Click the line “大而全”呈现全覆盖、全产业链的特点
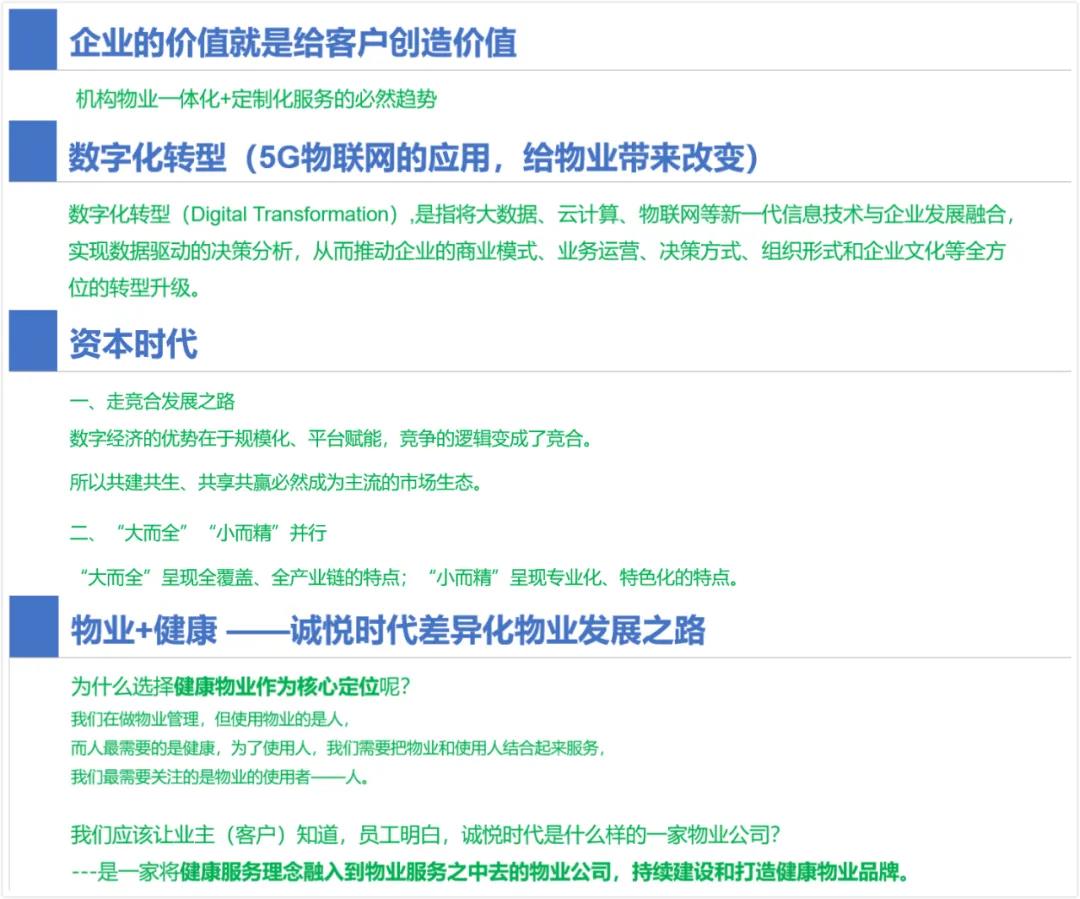 coord(243,577)
